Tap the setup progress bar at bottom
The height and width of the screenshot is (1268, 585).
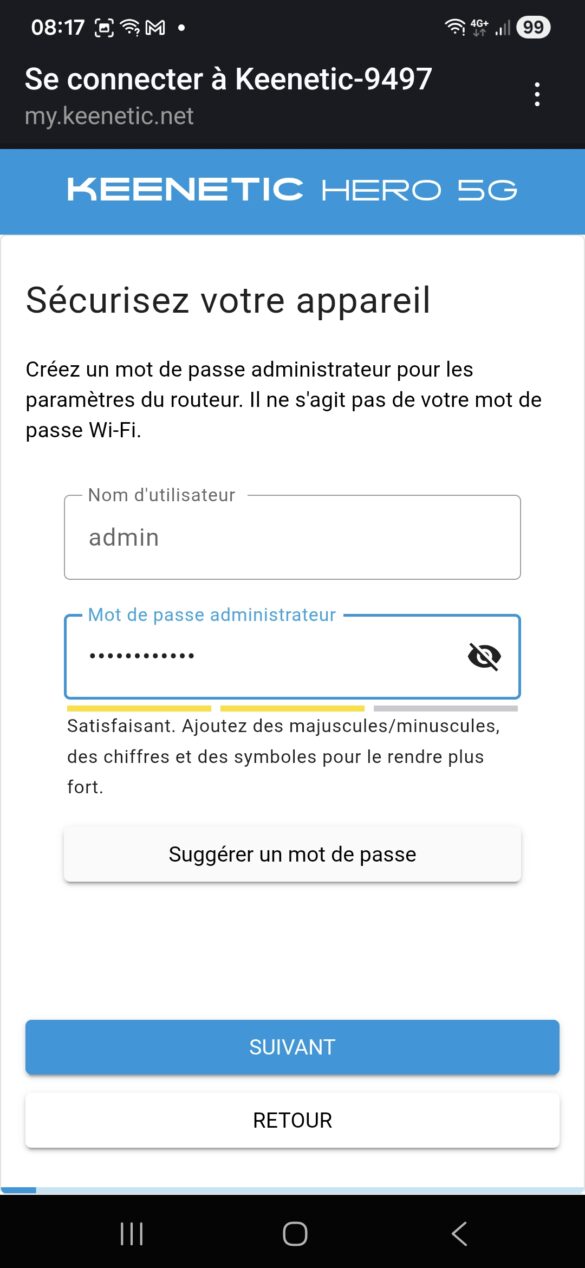292,1190
